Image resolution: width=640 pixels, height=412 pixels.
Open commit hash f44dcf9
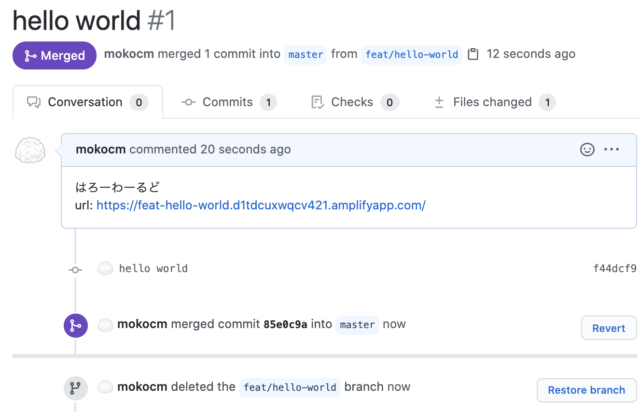615,268
